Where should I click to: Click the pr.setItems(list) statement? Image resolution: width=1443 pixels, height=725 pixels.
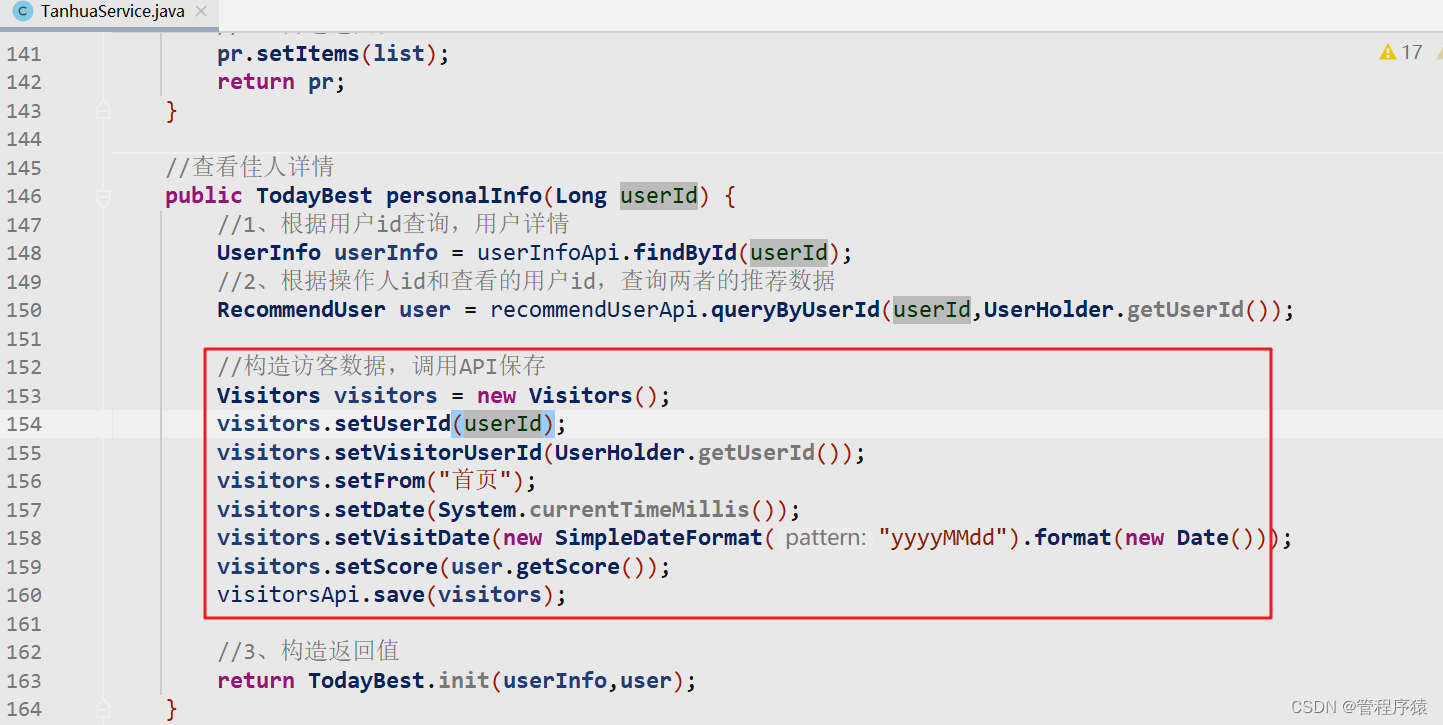pyautogui.click(x=334, y=54)
